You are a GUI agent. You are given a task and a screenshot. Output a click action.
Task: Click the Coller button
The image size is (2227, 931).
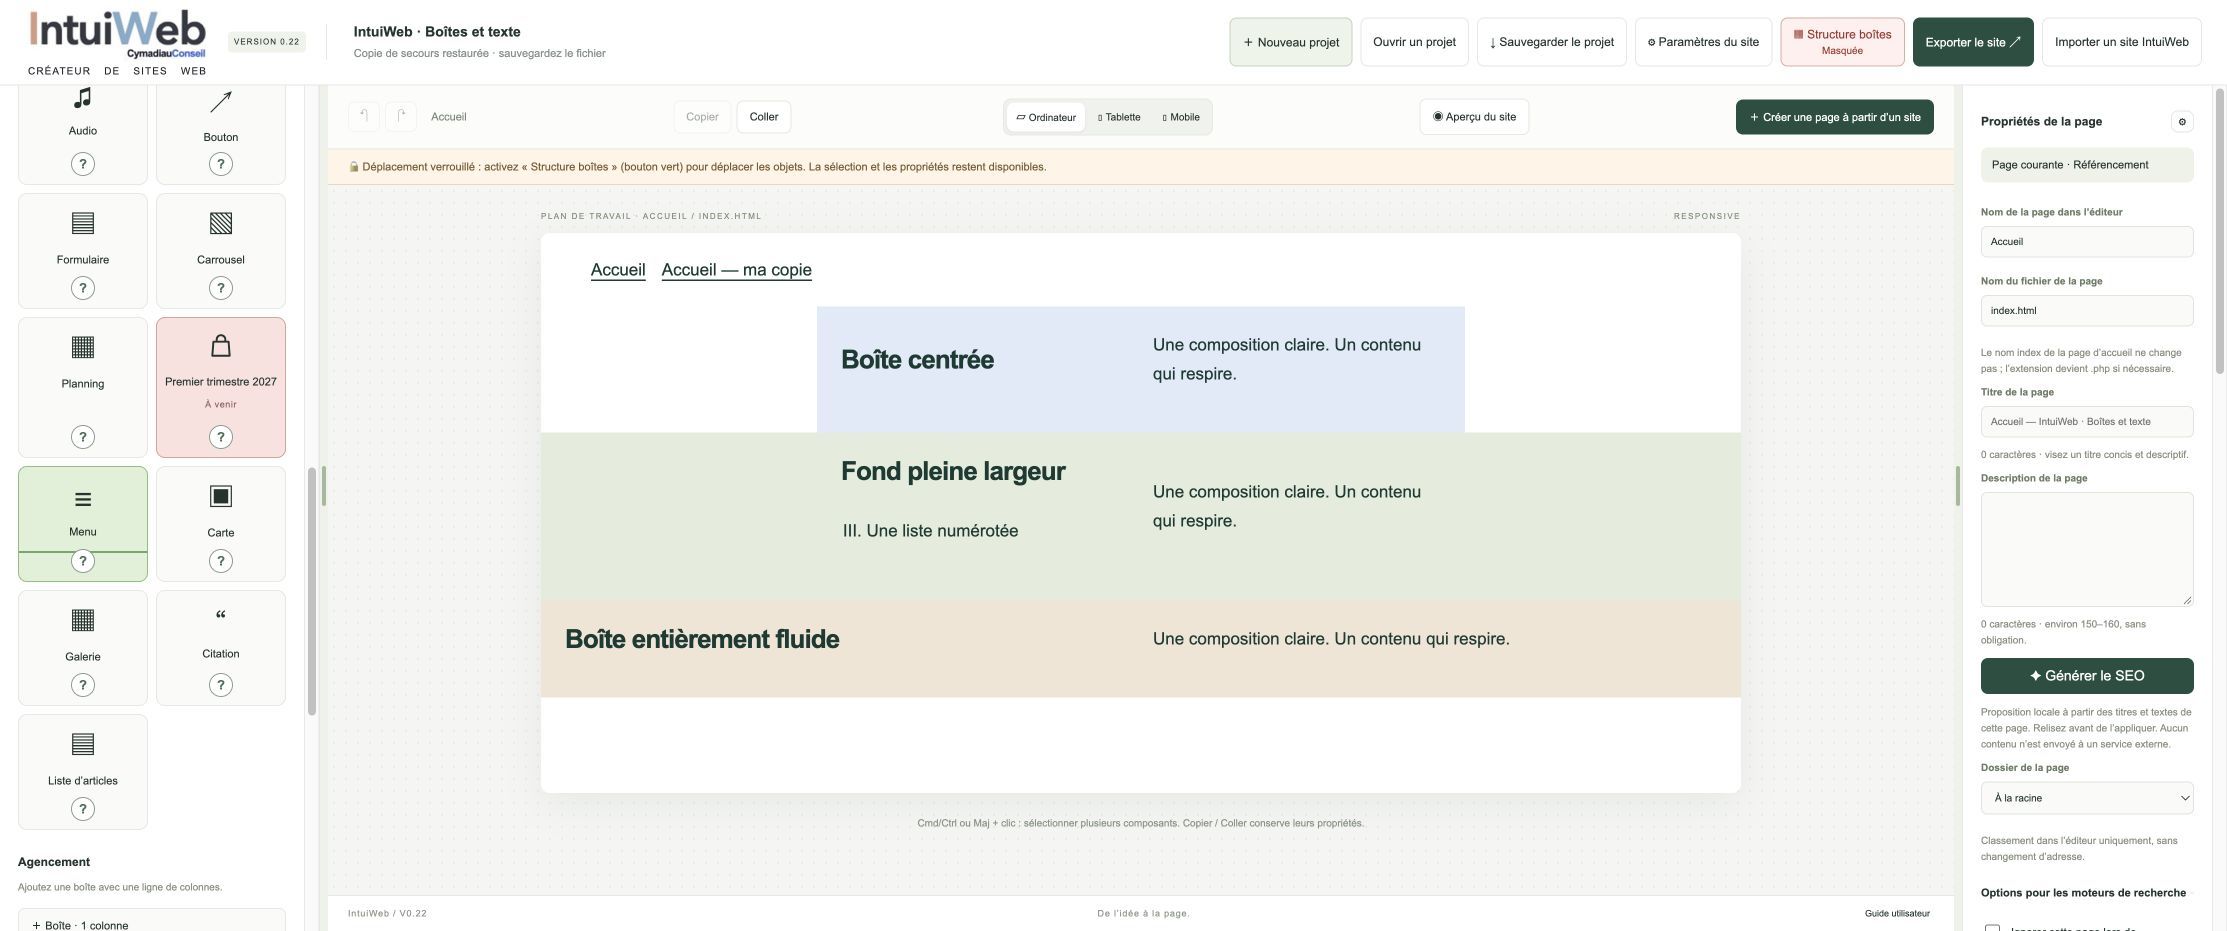pos(764,117)
